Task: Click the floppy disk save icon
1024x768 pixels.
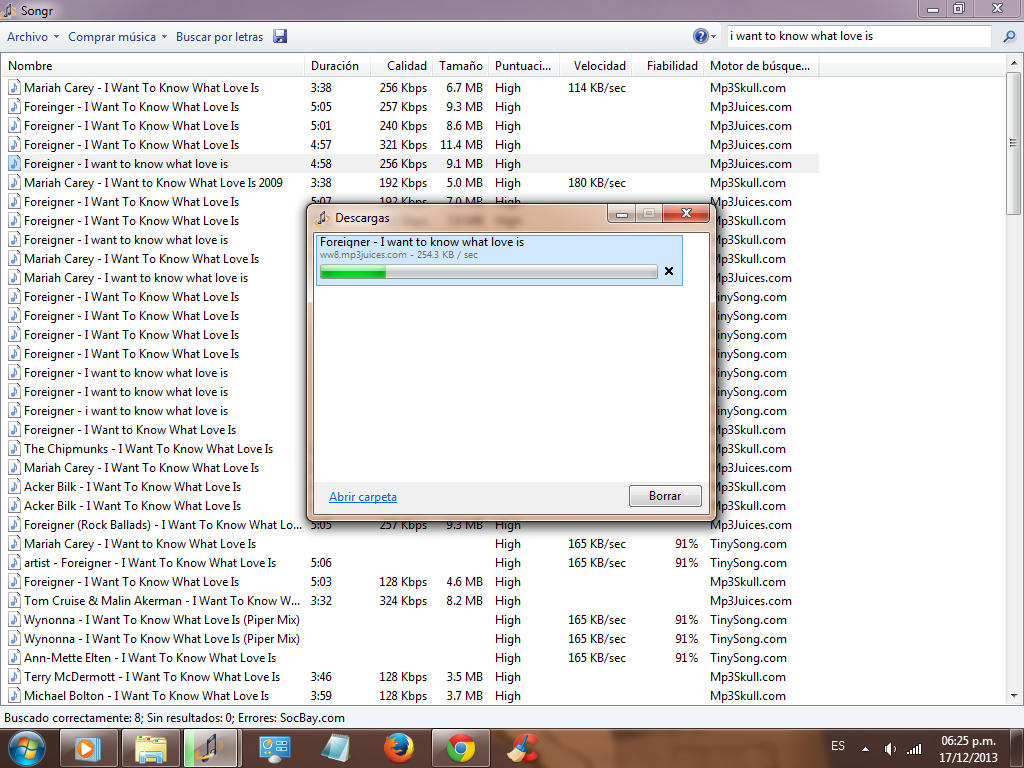Action: click(280, 37)
